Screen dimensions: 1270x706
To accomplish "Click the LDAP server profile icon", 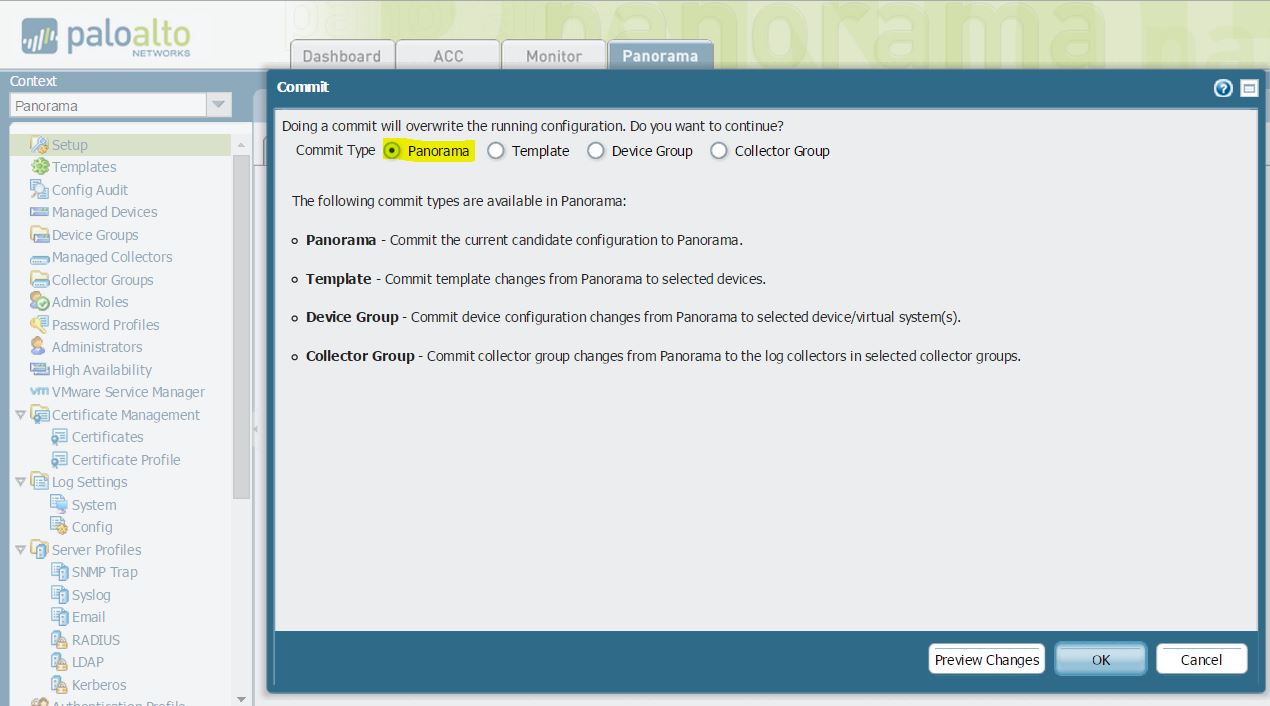I will coord(60,662).
